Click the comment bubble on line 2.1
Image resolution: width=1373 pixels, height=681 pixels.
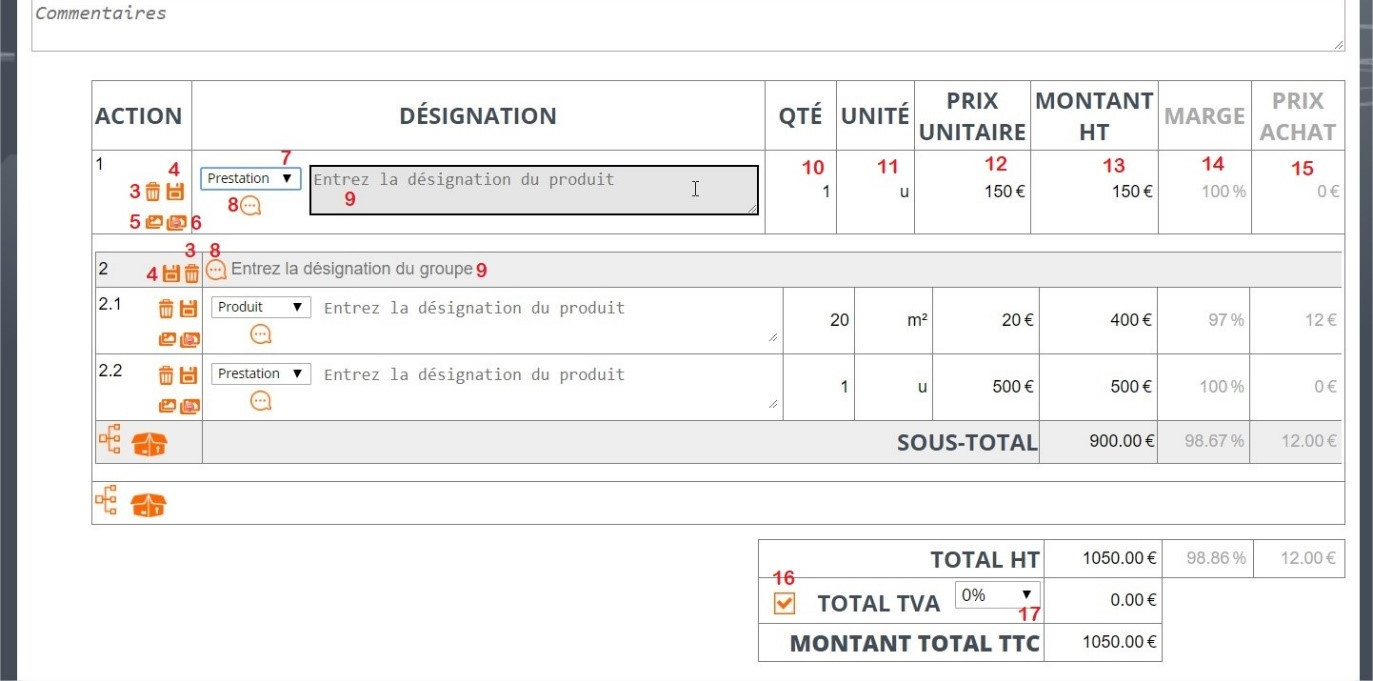pyautogui.click(x=261, y=334)
